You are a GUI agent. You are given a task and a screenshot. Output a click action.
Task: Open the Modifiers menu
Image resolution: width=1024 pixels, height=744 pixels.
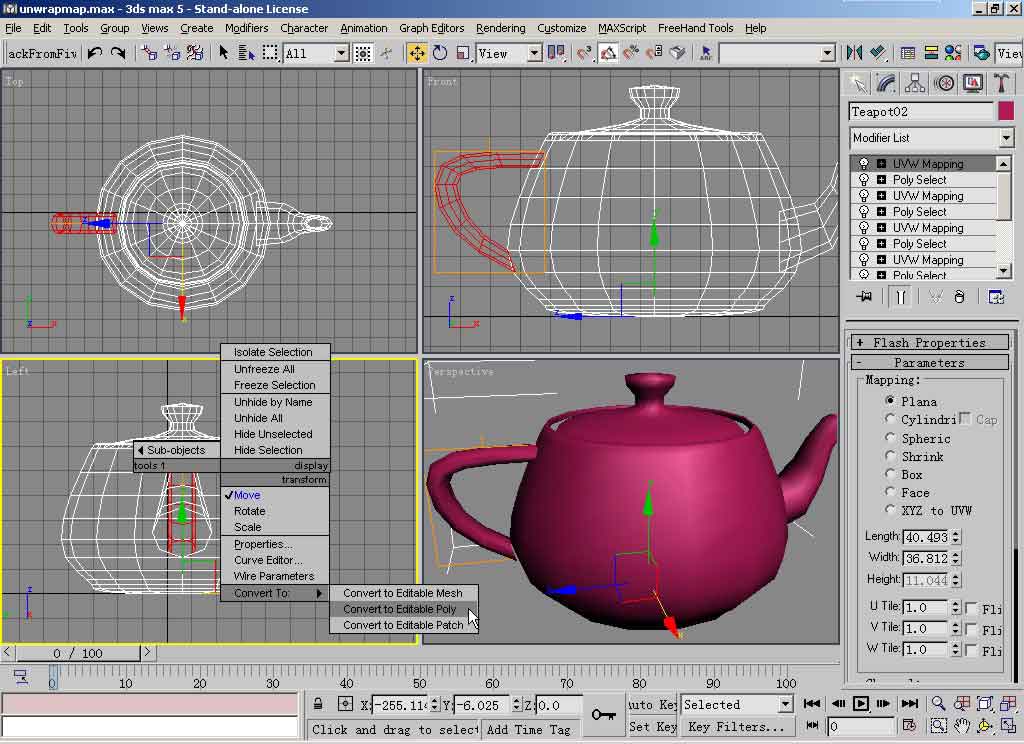pos(246,28)
